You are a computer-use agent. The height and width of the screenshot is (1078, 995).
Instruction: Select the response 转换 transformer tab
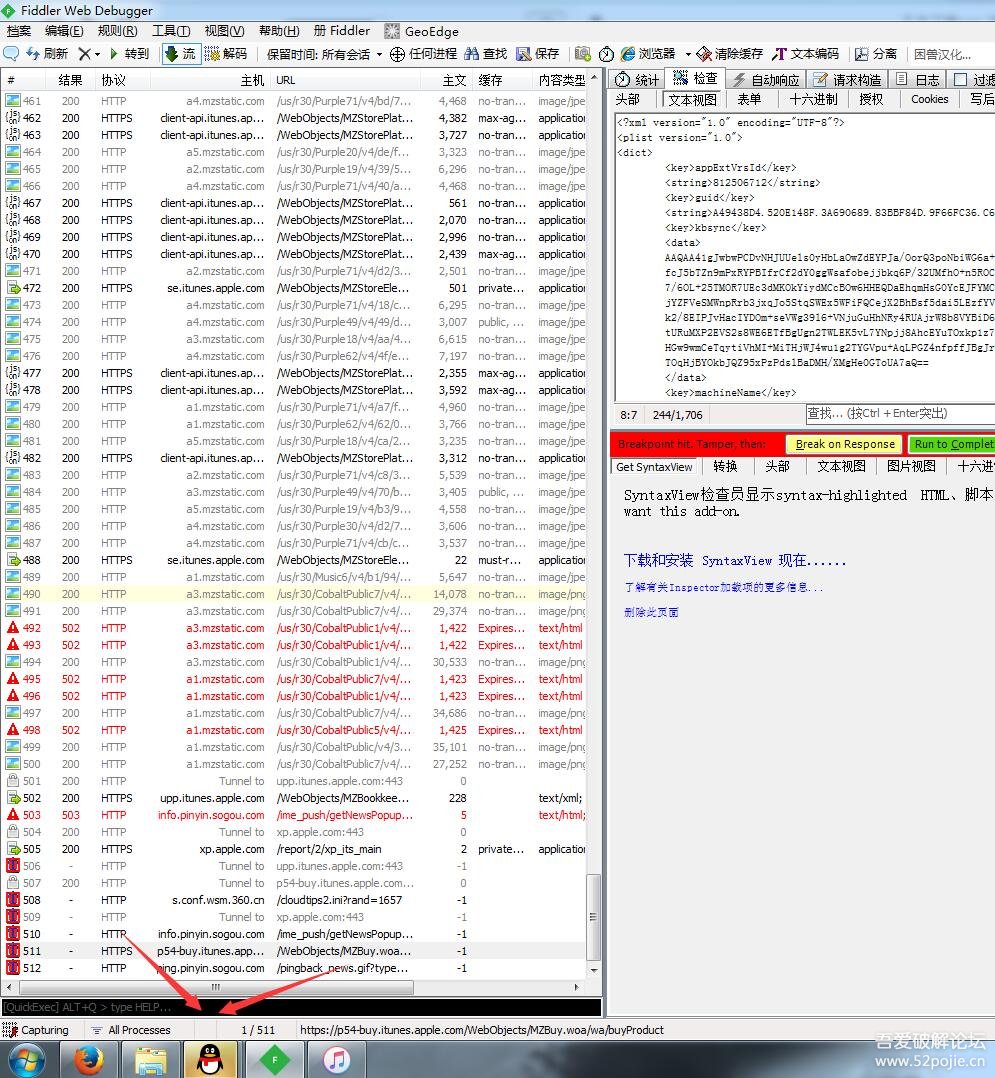(x=725, y=467)
